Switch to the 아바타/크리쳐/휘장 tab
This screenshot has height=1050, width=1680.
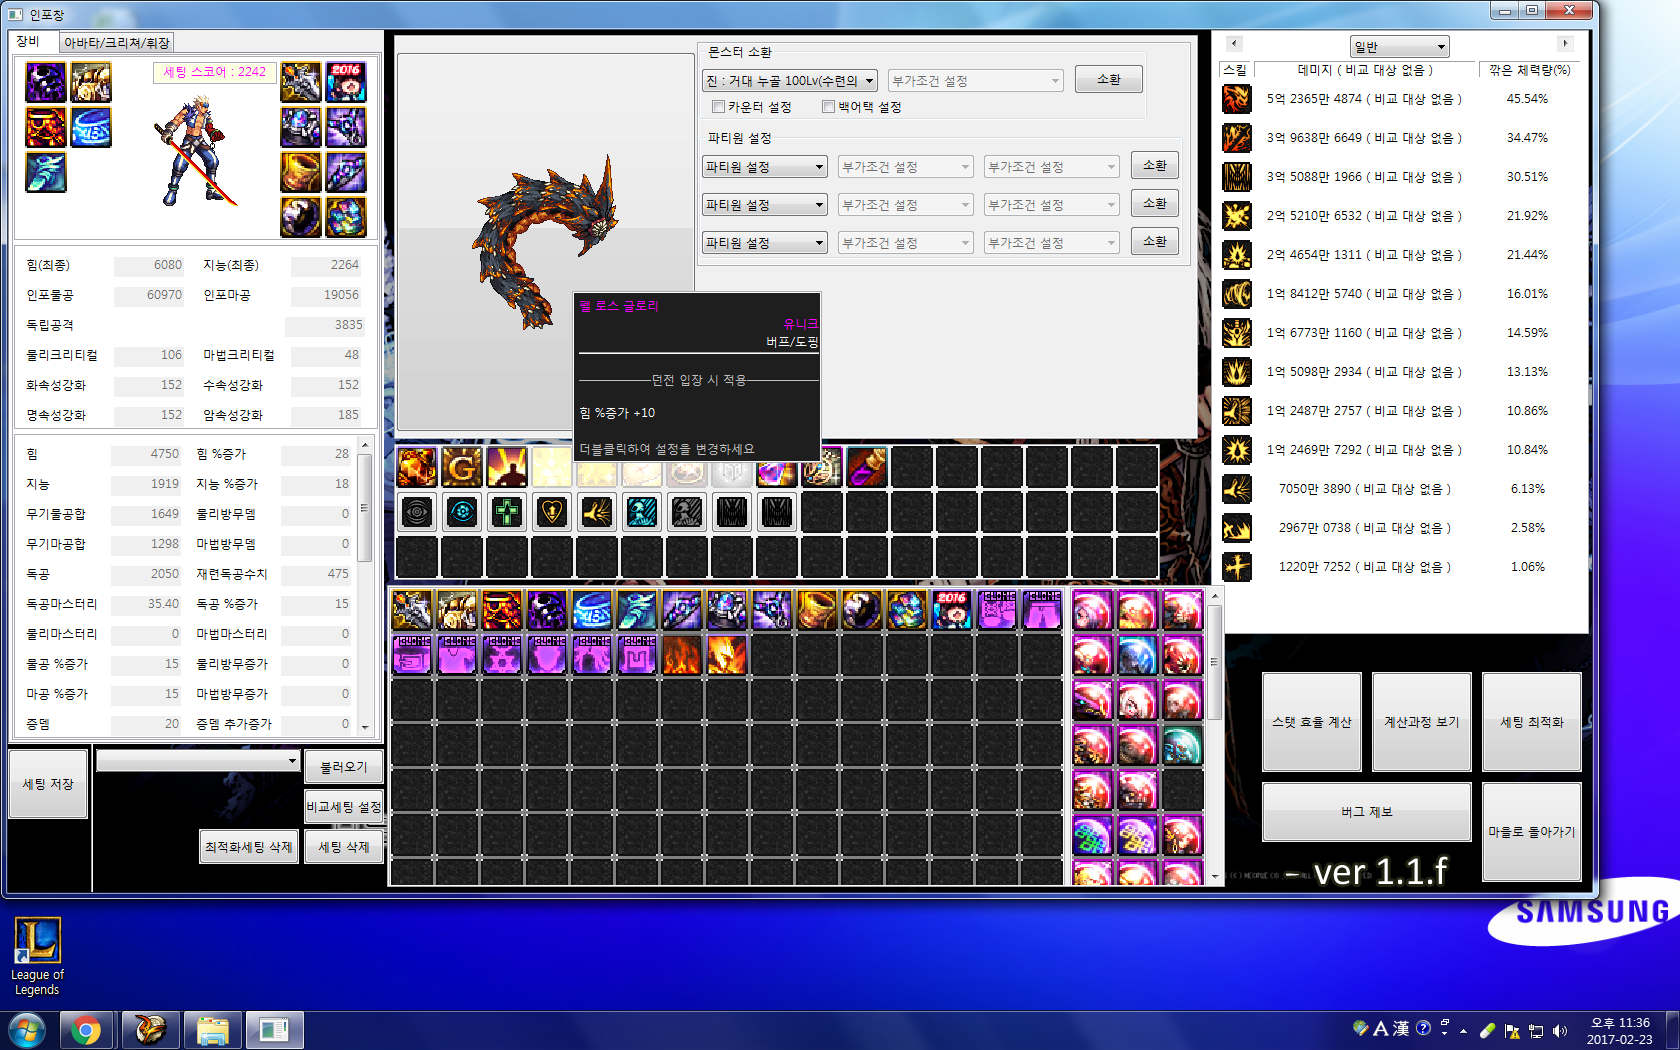[116, 43]
